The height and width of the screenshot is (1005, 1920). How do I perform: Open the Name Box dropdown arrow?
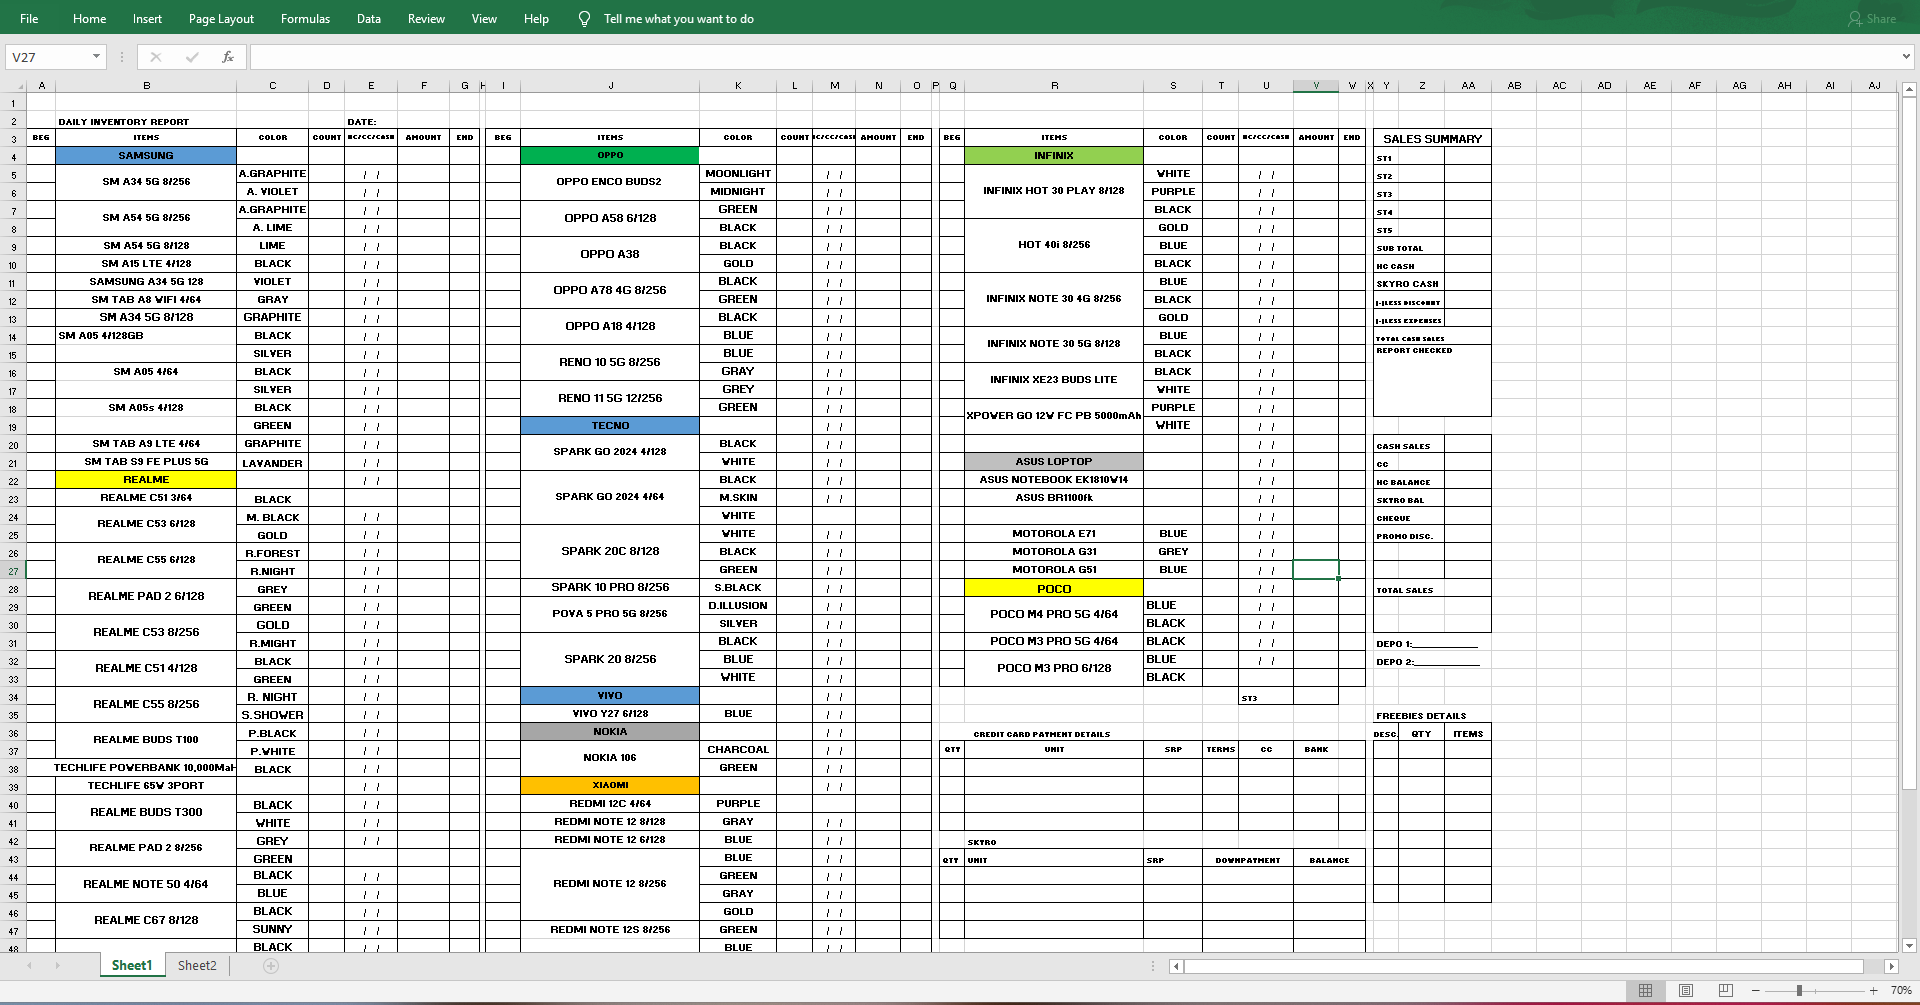[96, 57]
